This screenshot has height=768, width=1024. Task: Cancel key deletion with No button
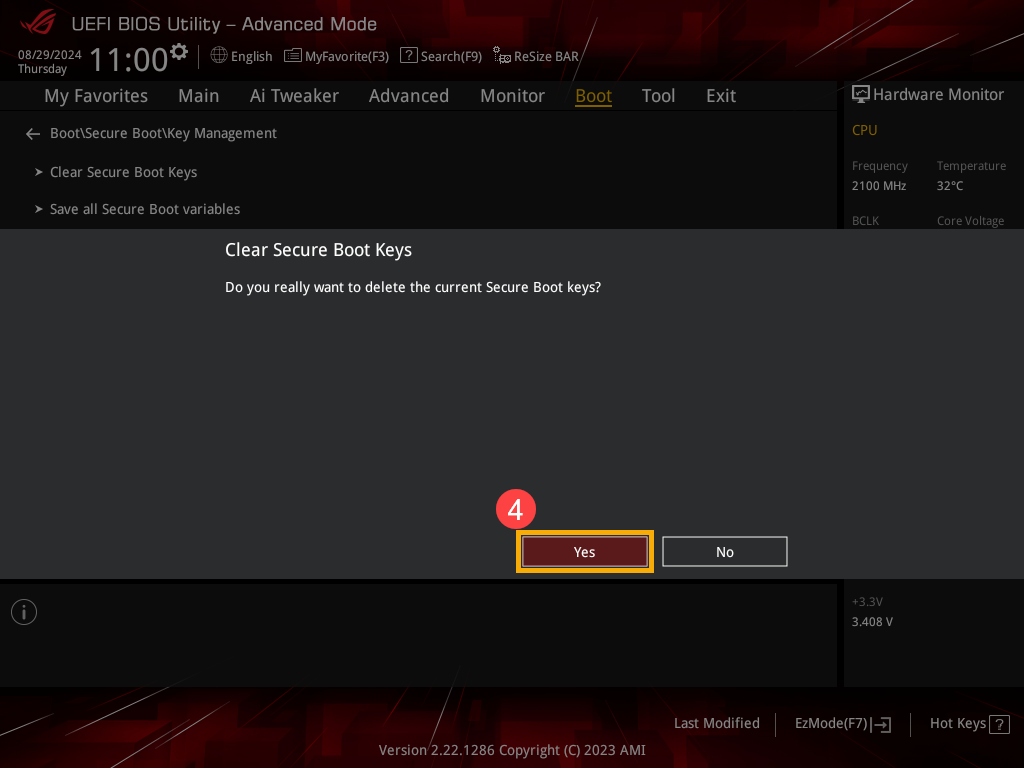point(725,552)
